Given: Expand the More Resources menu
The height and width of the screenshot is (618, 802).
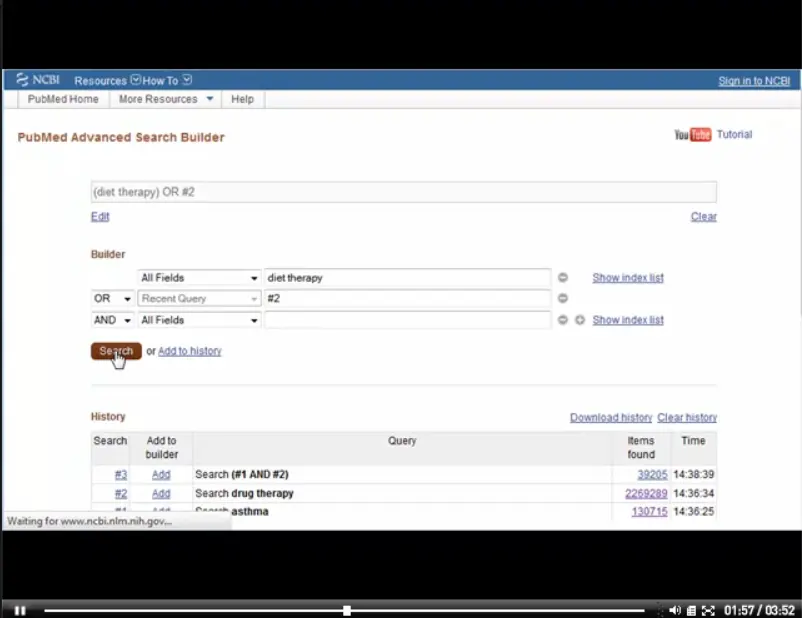Looking at the screenshot, I should tap(166, 99).
